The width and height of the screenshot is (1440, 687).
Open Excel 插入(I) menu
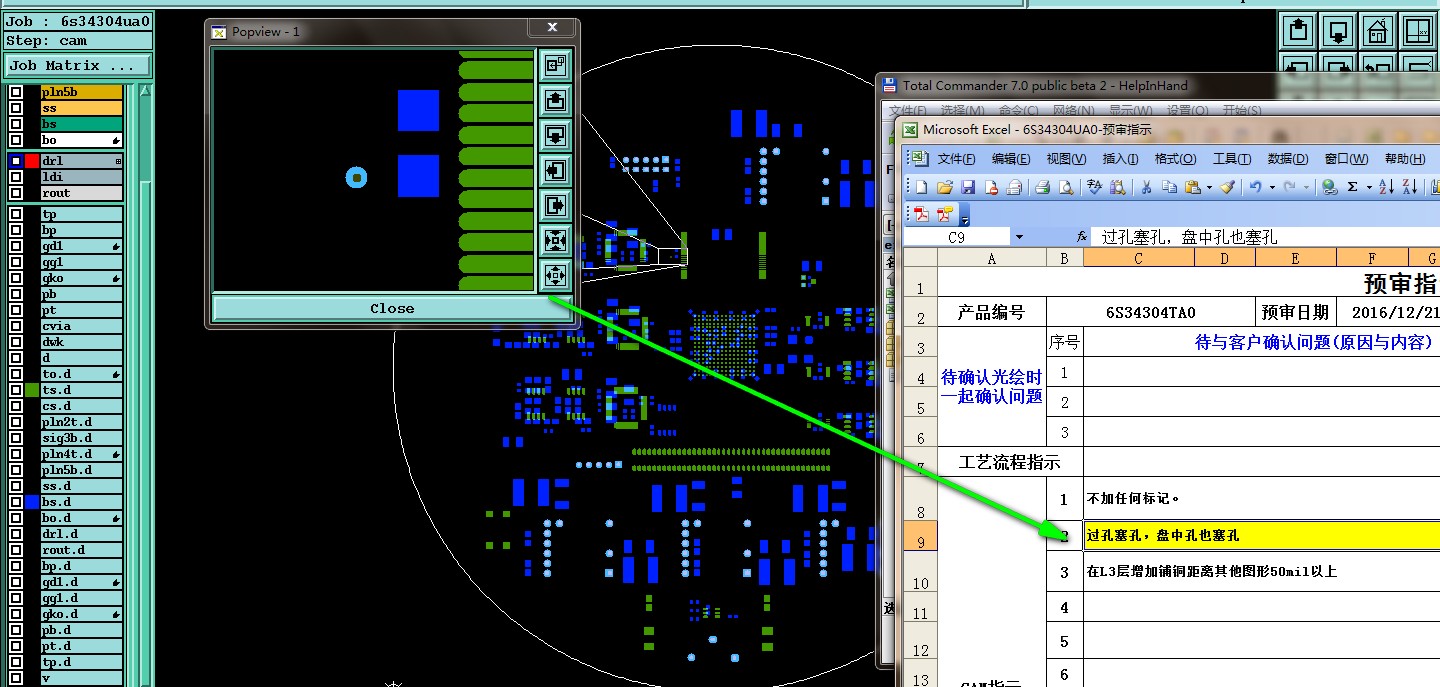pos(1120,159)
